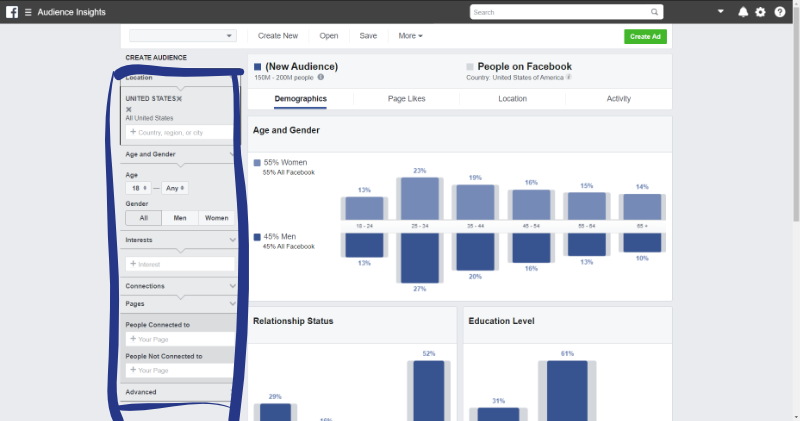Click the 45% Men legend swatch

[257, 237]
